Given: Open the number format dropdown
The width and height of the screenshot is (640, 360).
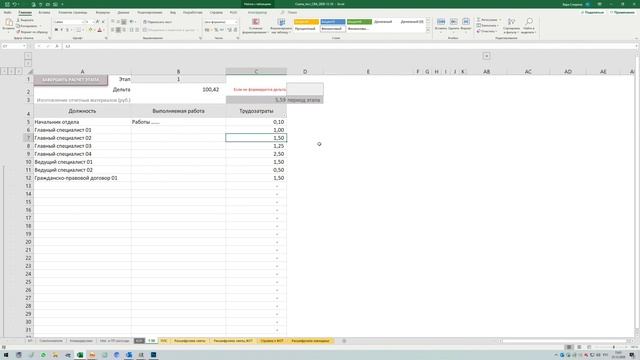Looking at the screenshot, I should pos(236,22).
